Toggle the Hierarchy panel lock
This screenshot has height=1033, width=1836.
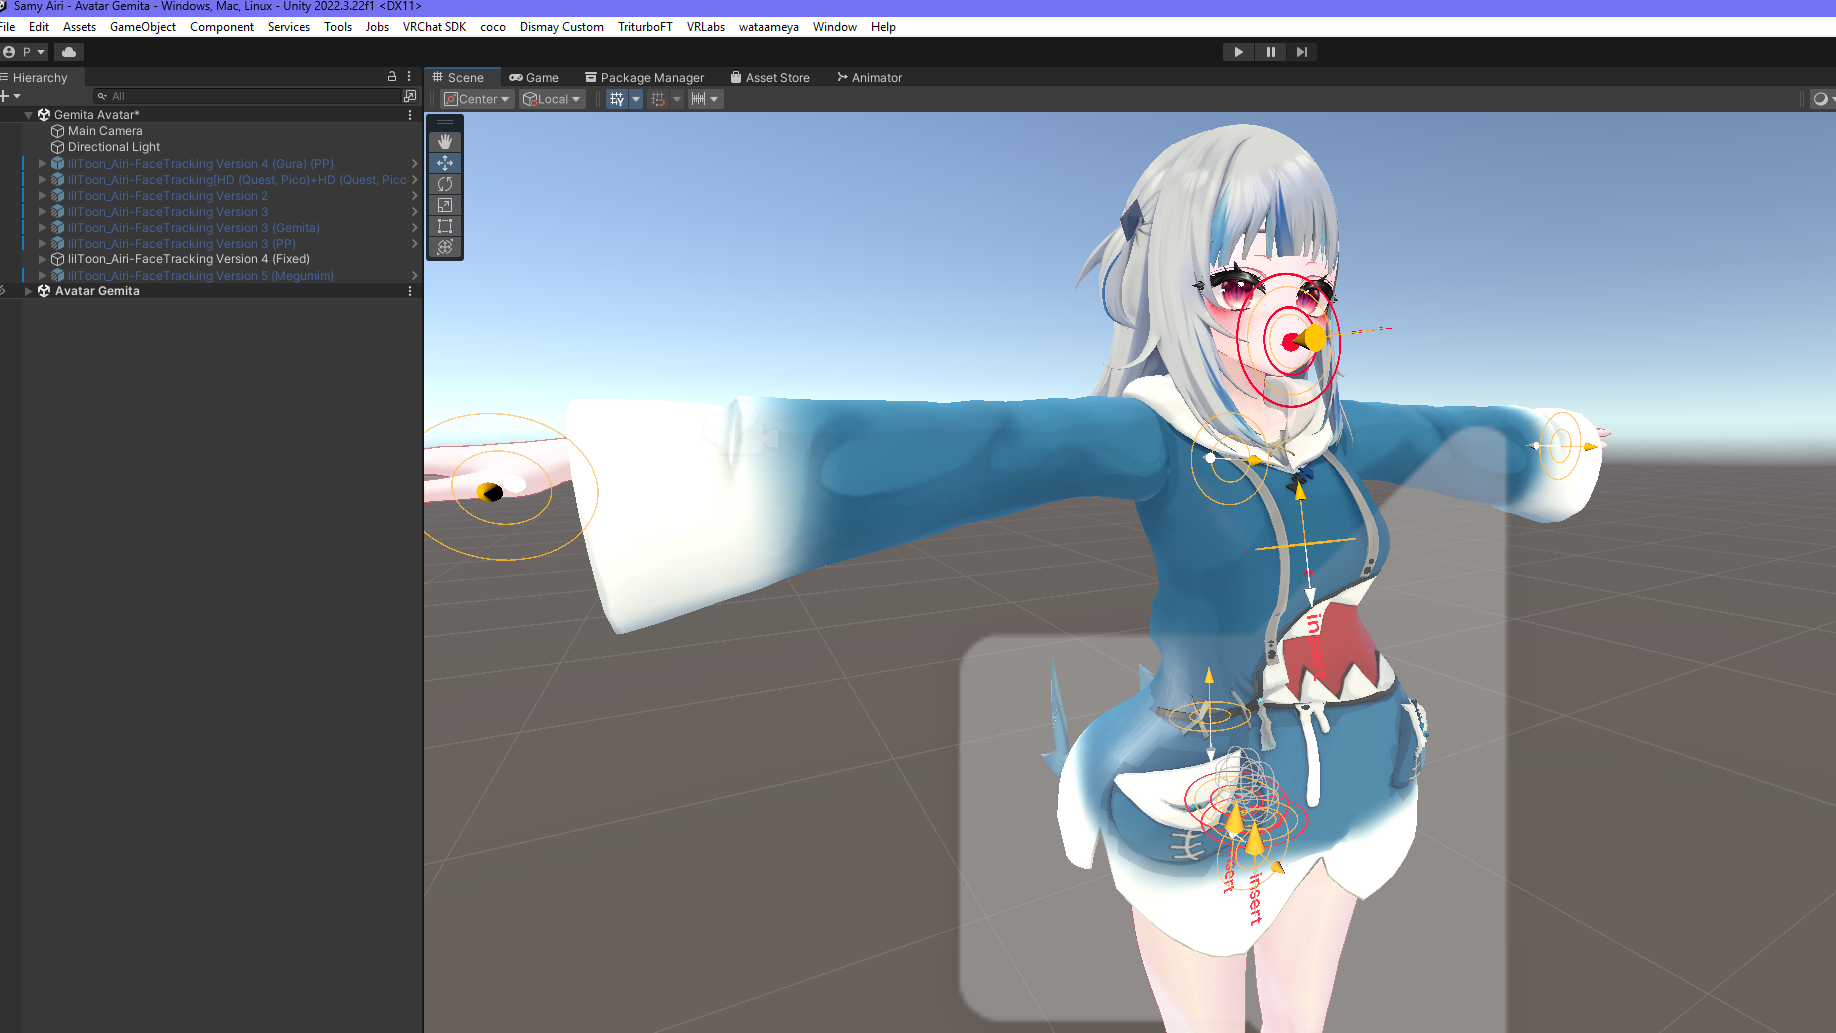coord(392,76)
